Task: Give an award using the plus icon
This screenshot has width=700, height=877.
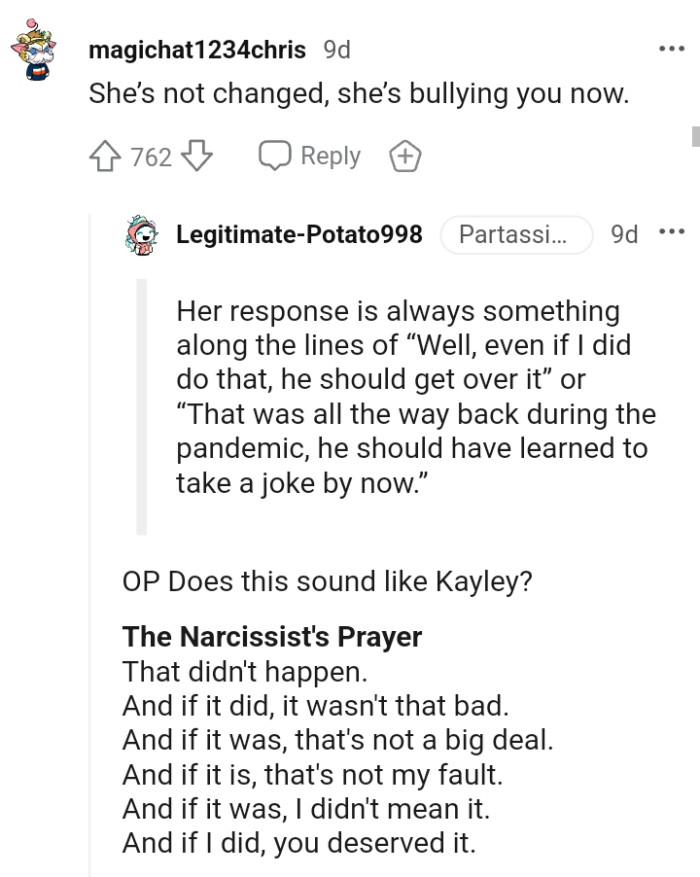Action: tap(404, 155)
